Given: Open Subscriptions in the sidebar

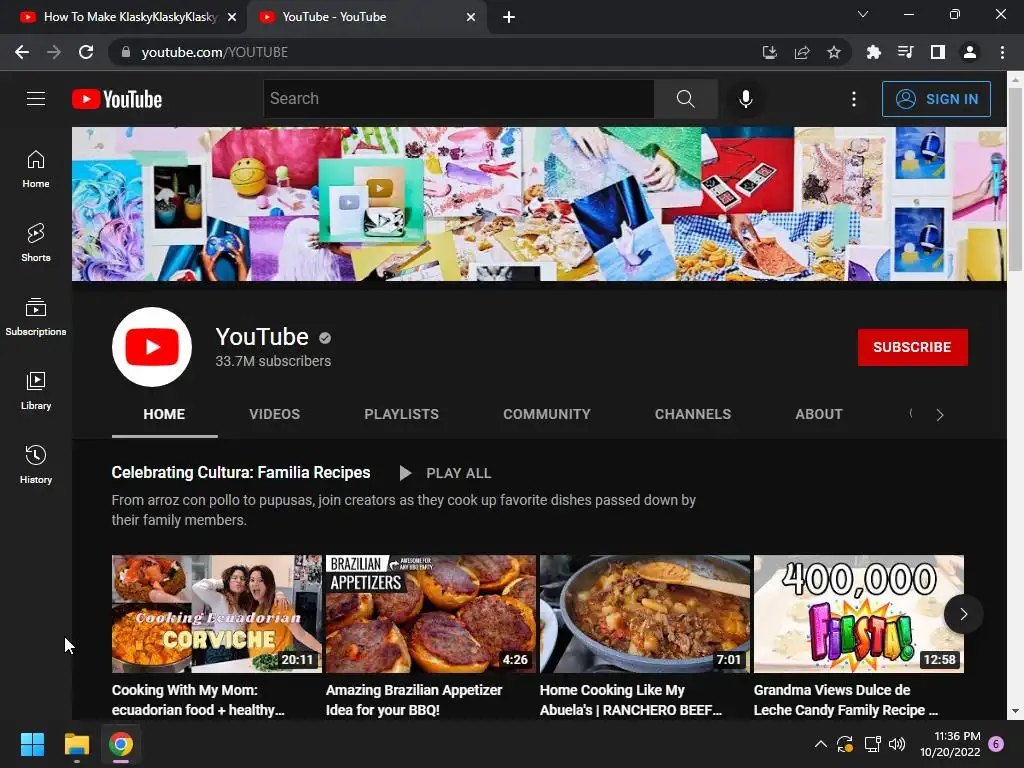Looking at the screenshot, I should (36, 317).
